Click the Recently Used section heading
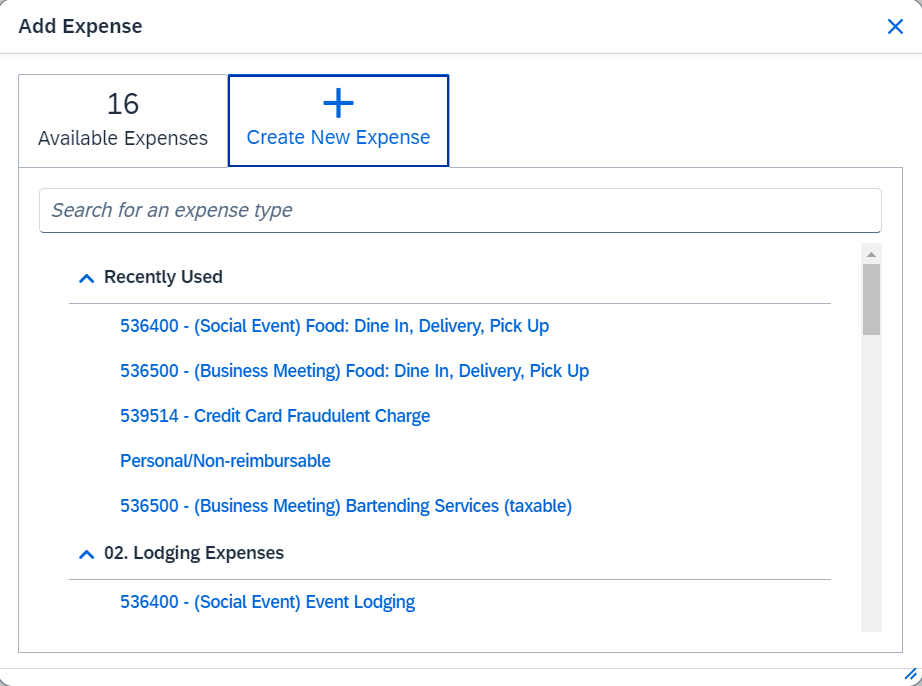This screenshot has height=686, width=922. point(163,277)
